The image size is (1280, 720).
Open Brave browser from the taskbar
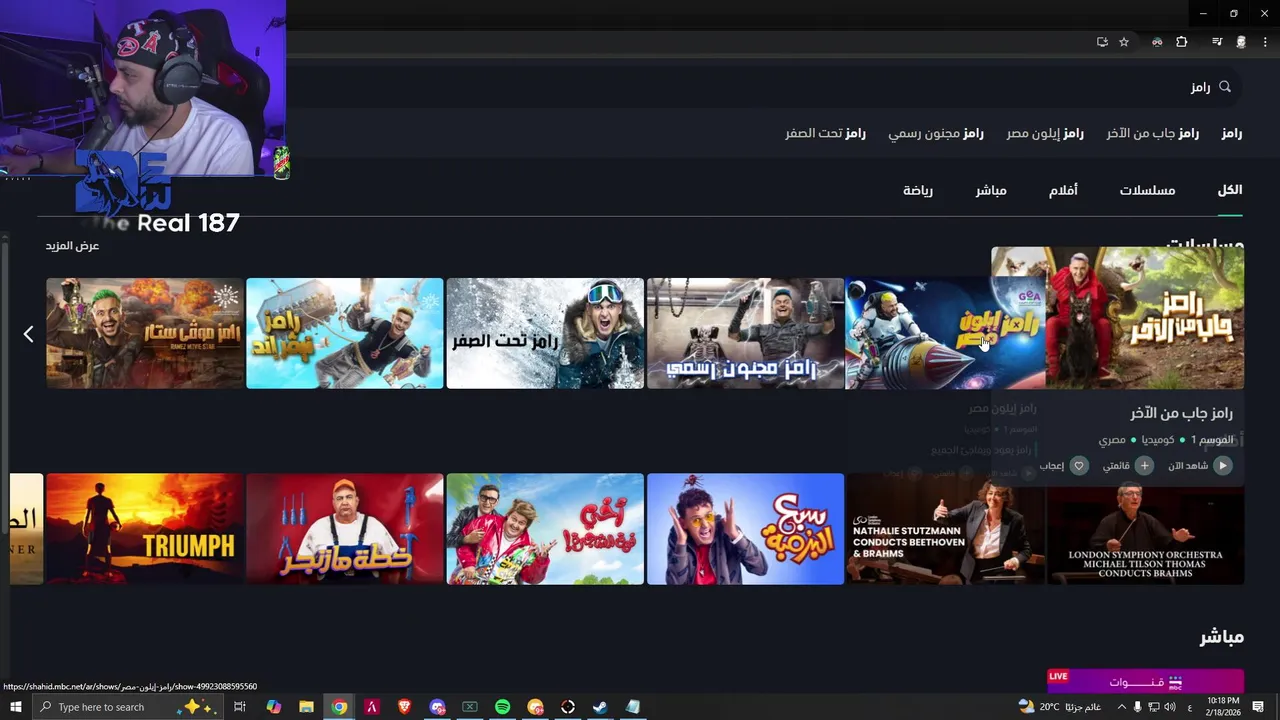405,707
